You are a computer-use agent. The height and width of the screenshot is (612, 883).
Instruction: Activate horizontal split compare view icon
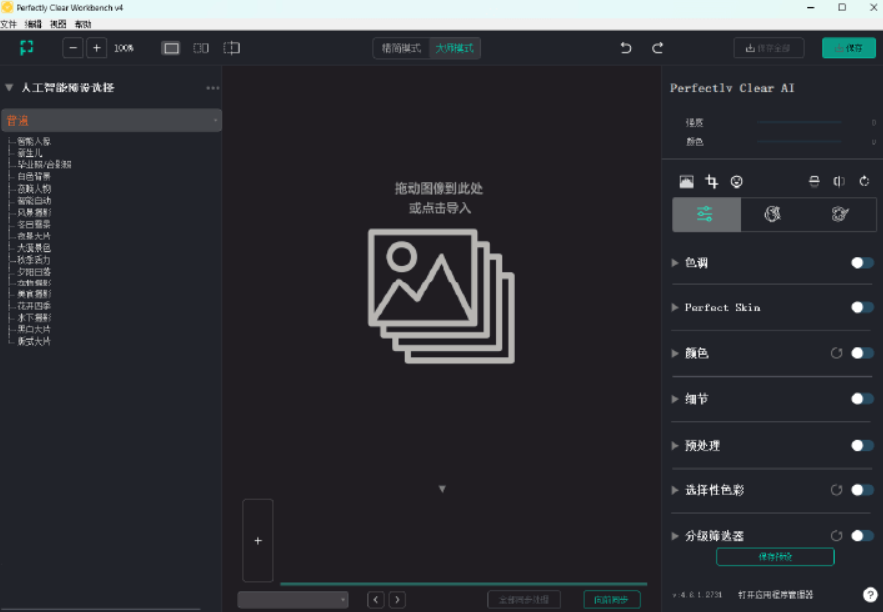pyautogui.click(x=813, y=181)
